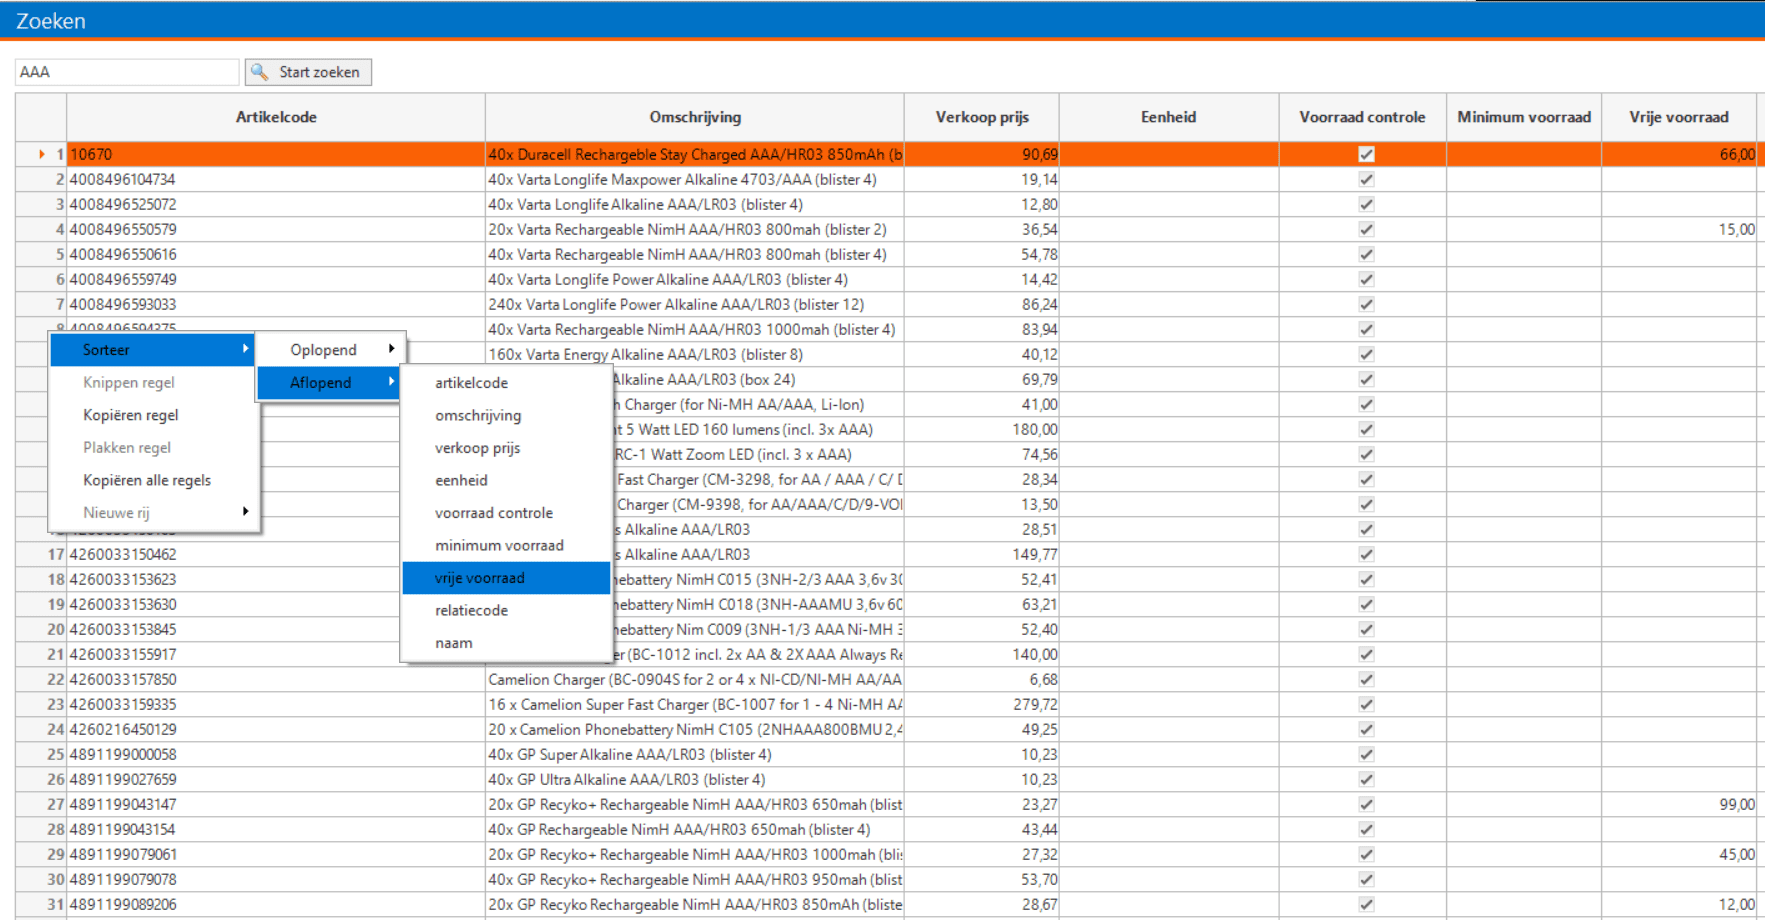The width and height of the screenshot is (1765, 920).
Task: Sort descending by vrije voorraad
Action: pyautogui.click(x=506, y=578)
